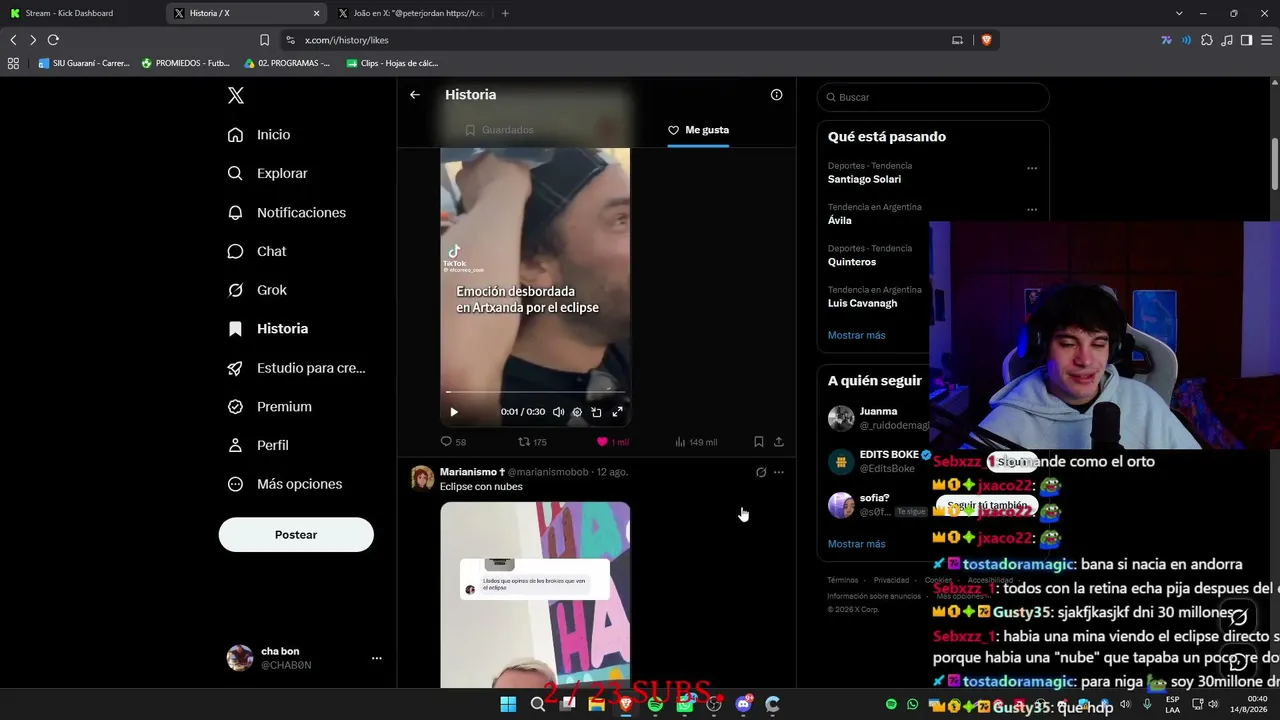Open the info icon beside Historia header
1280x720 pixels.
[x=776, y=95]
